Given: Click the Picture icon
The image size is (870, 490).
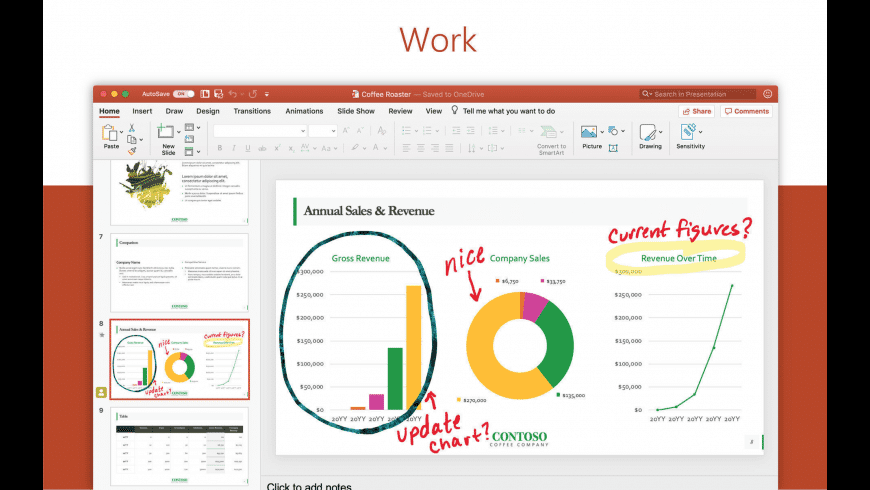Looking at the screenshot, I should [589, 132].
